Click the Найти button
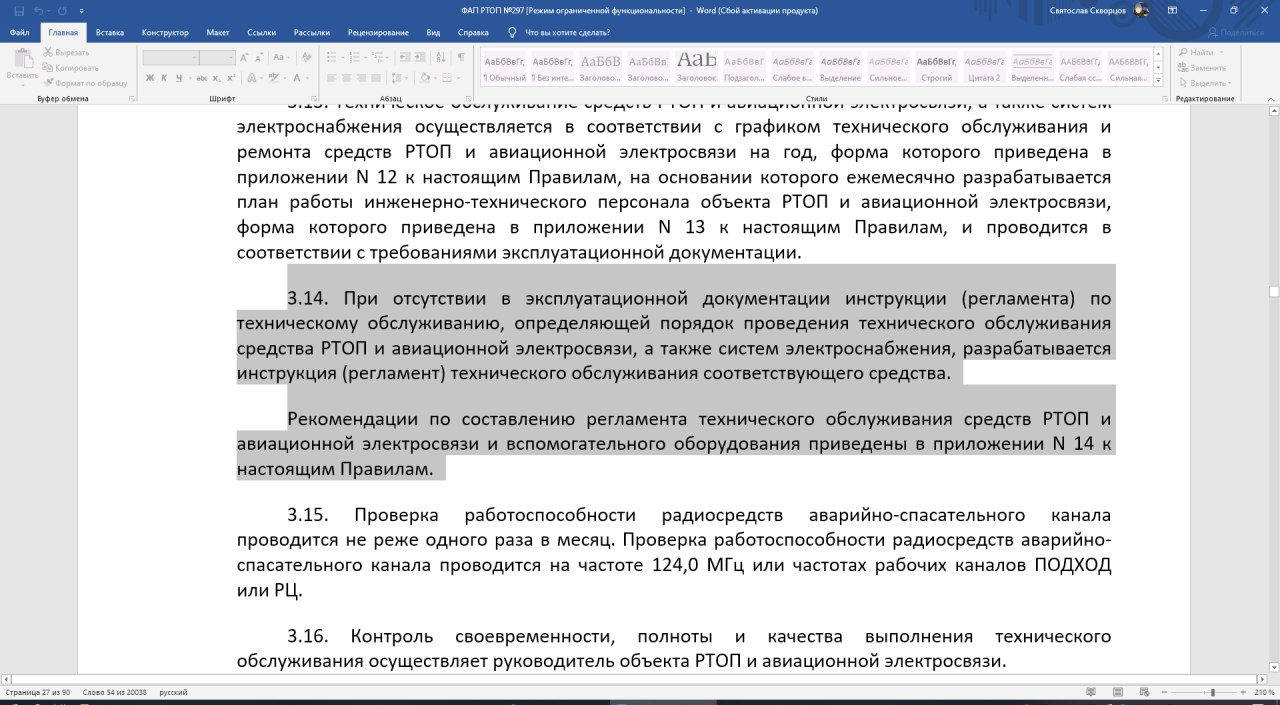 click(x=1199, y=52)
